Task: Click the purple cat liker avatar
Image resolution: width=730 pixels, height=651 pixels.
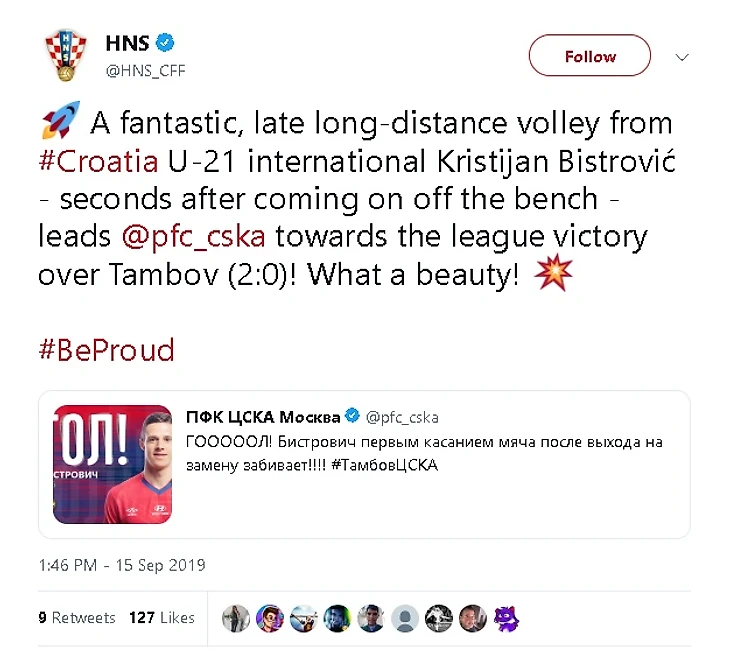Action: click(506, 618)
